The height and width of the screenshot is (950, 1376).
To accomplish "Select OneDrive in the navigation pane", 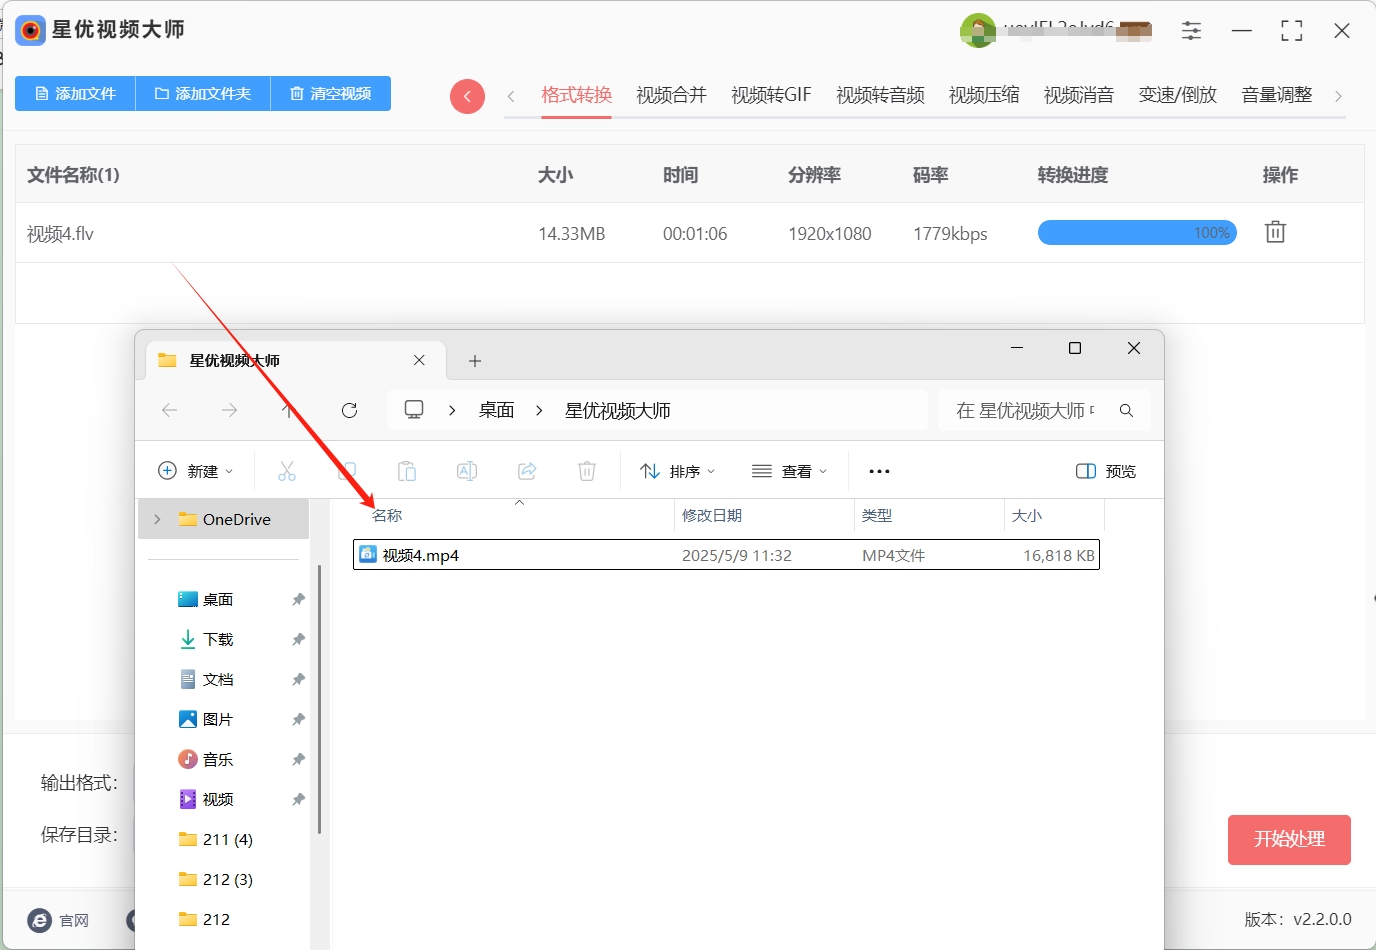I will pyautogui.click(x=224, y=519).
